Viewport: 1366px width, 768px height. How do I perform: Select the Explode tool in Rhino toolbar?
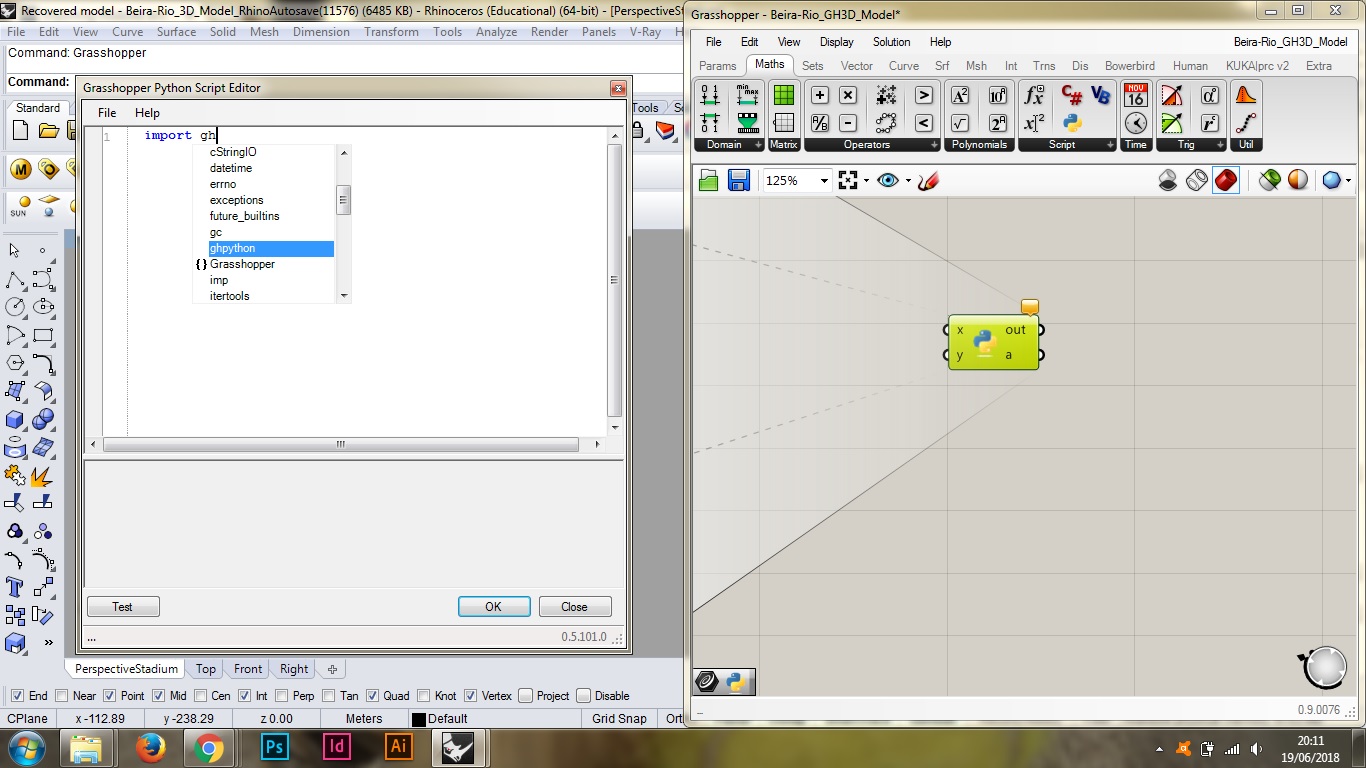(43, 475)
